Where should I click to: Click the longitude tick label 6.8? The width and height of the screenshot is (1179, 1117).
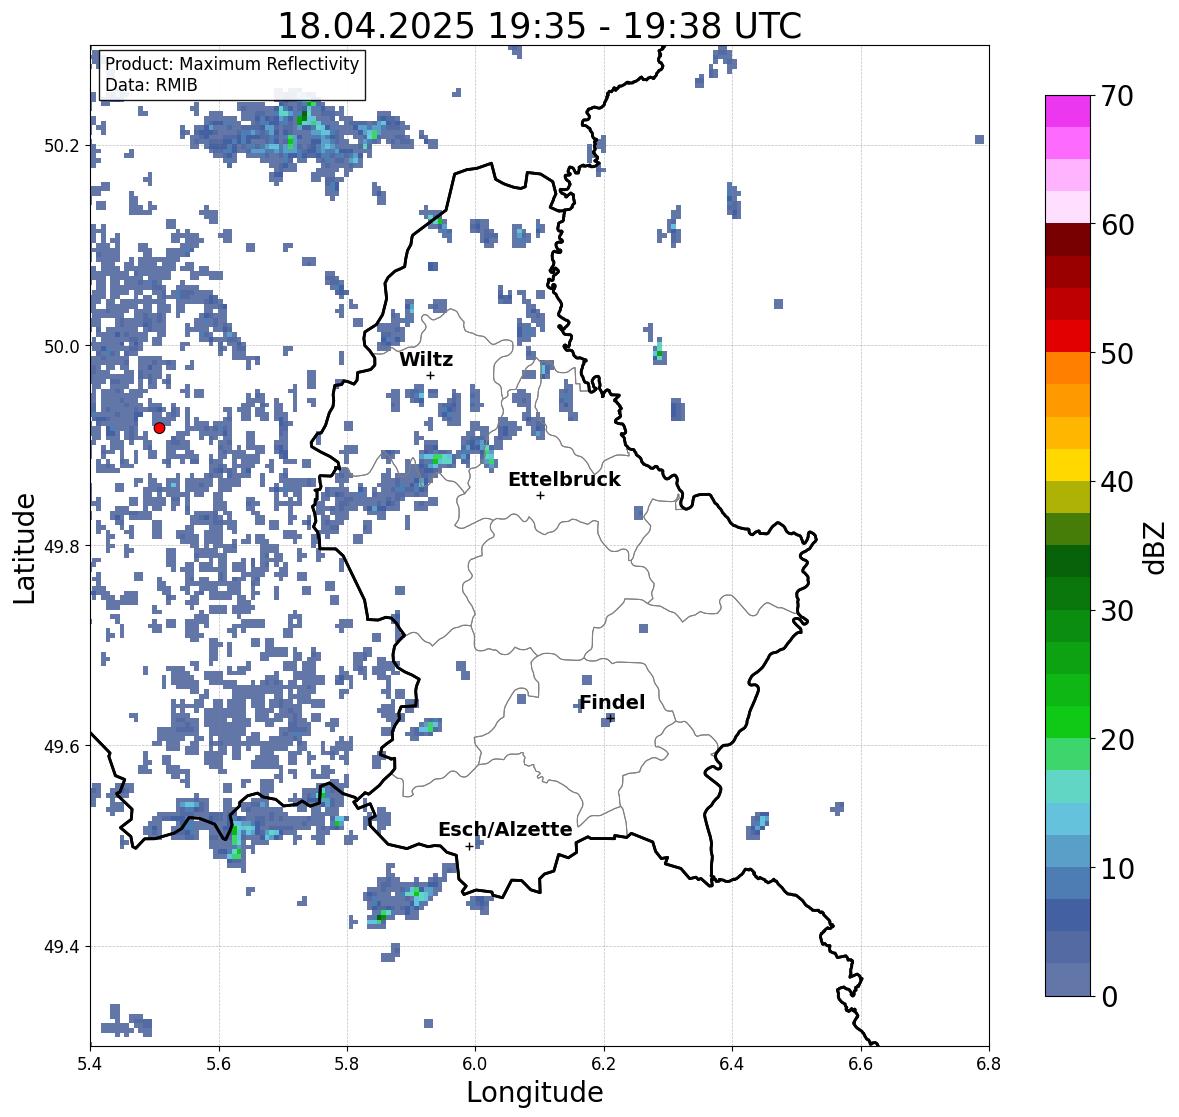click(x=989, y=1063)
